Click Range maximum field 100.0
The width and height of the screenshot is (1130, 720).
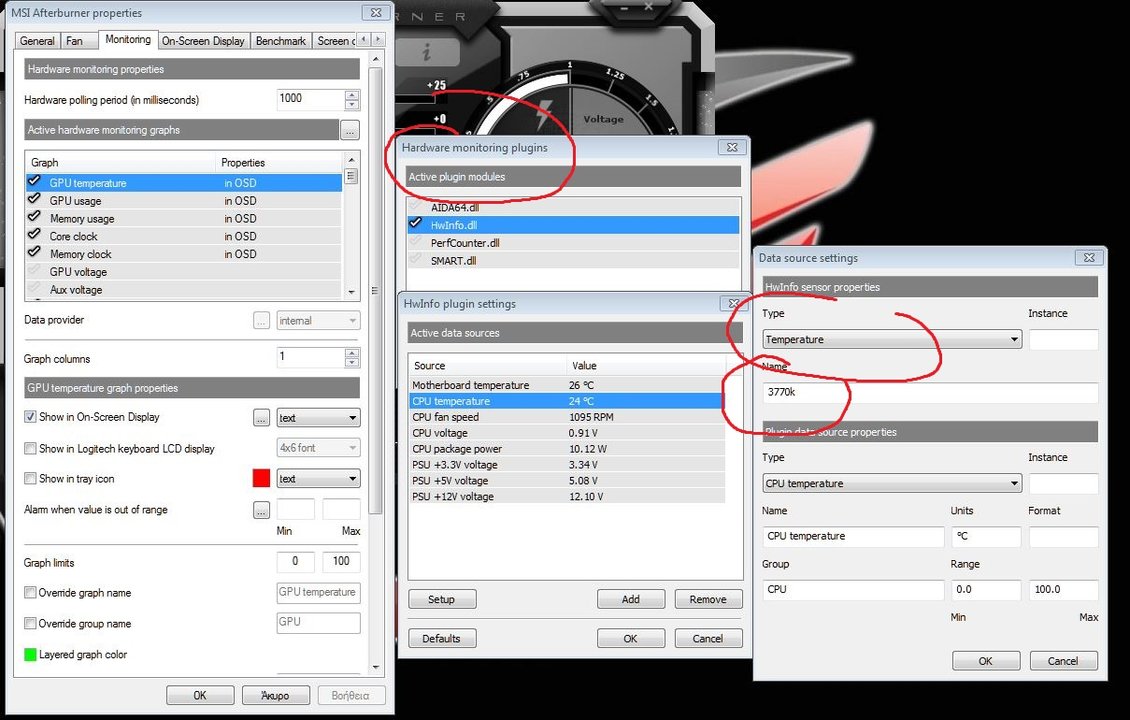[1064, 590]
